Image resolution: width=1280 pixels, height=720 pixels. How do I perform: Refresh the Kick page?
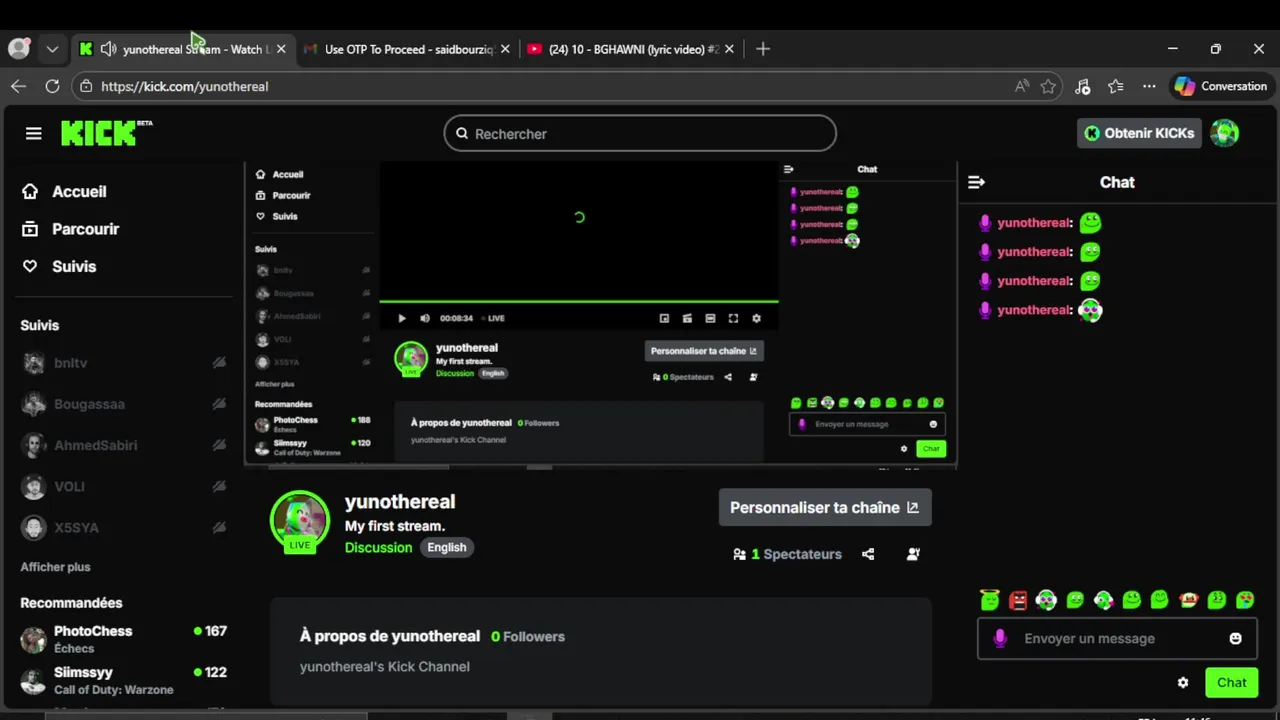(x=52, y=86)
